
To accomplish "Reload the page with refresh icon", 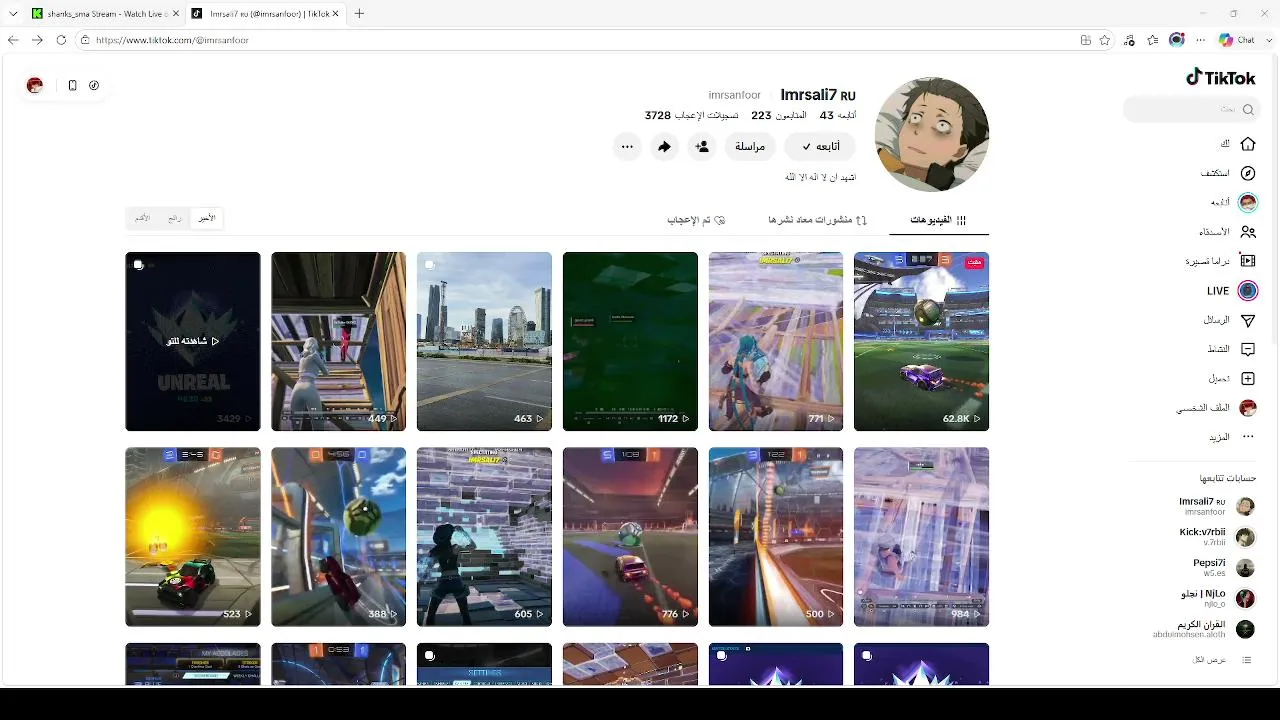I will click(61, 40).
